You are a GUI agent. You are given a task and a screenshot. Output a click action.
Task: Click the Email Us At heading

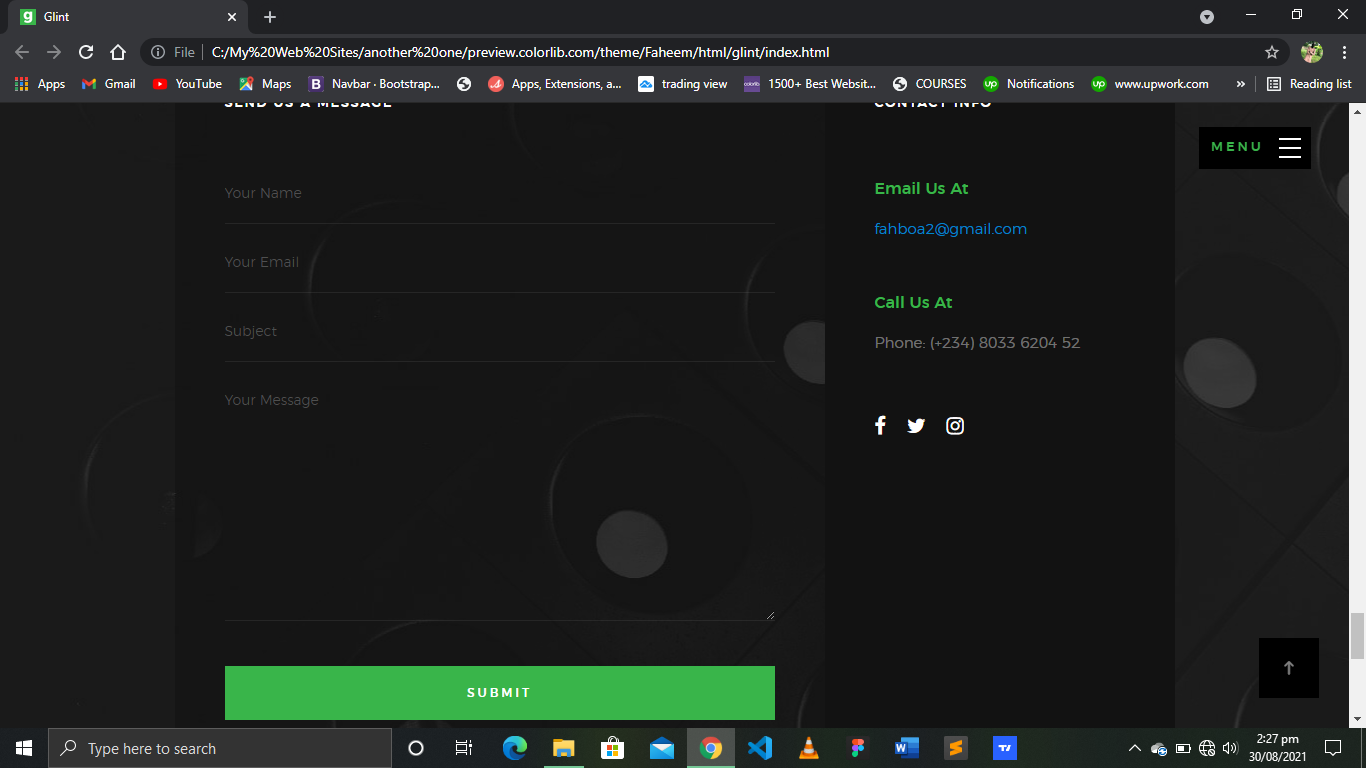point(921,189)
